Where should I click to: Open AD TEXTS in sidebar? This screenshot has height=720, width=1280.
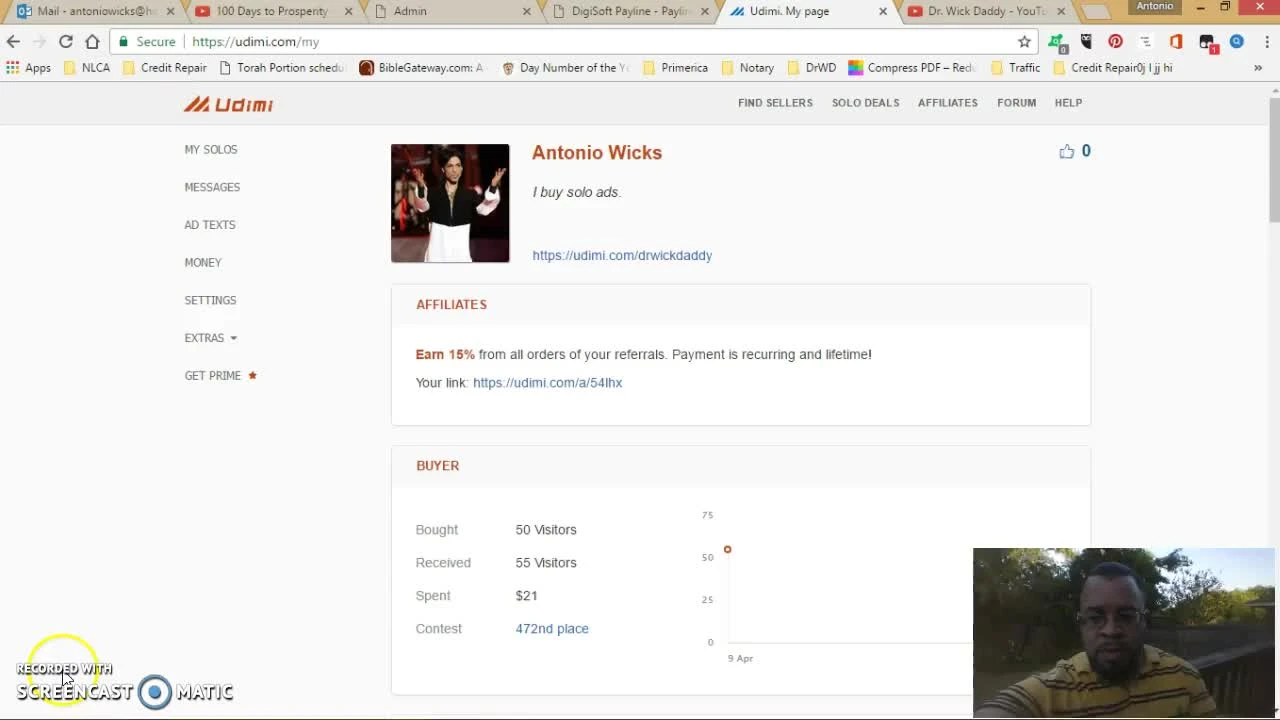pyautogui.click(x=210, y=225)
